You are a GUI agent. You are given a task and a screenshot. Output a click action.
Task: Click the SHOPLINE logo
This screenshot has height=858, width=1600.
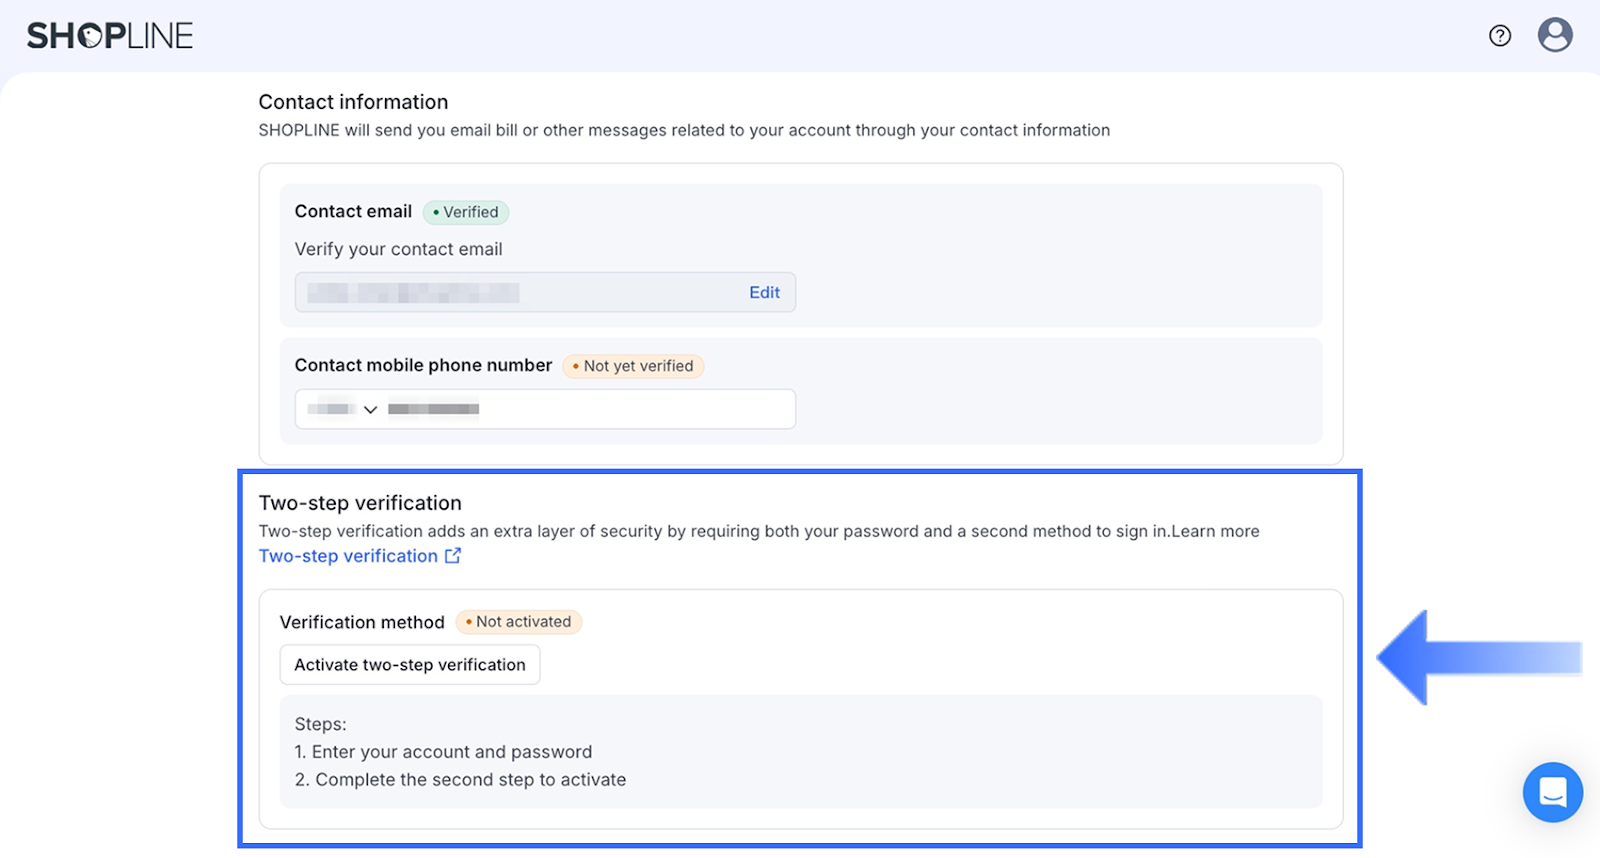pos(110,36)
